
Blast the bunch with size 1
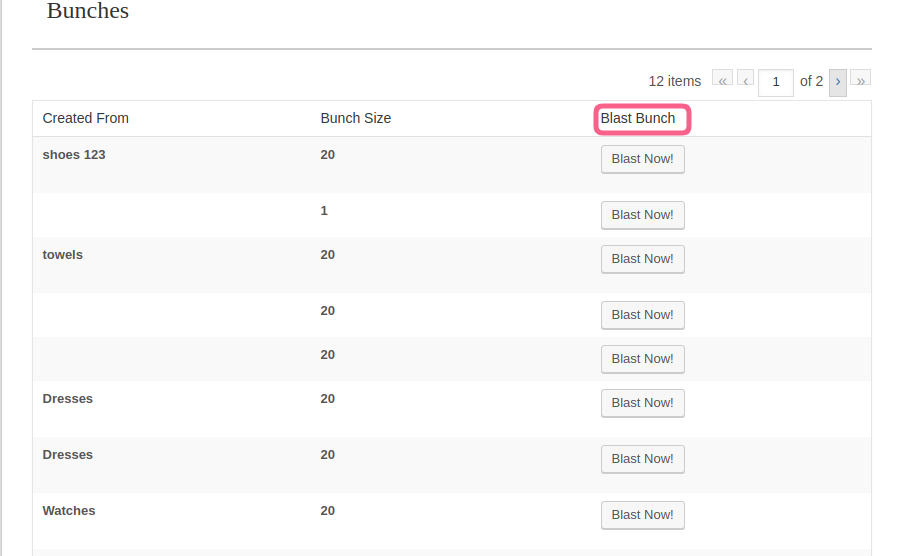(x=642, y=215)
